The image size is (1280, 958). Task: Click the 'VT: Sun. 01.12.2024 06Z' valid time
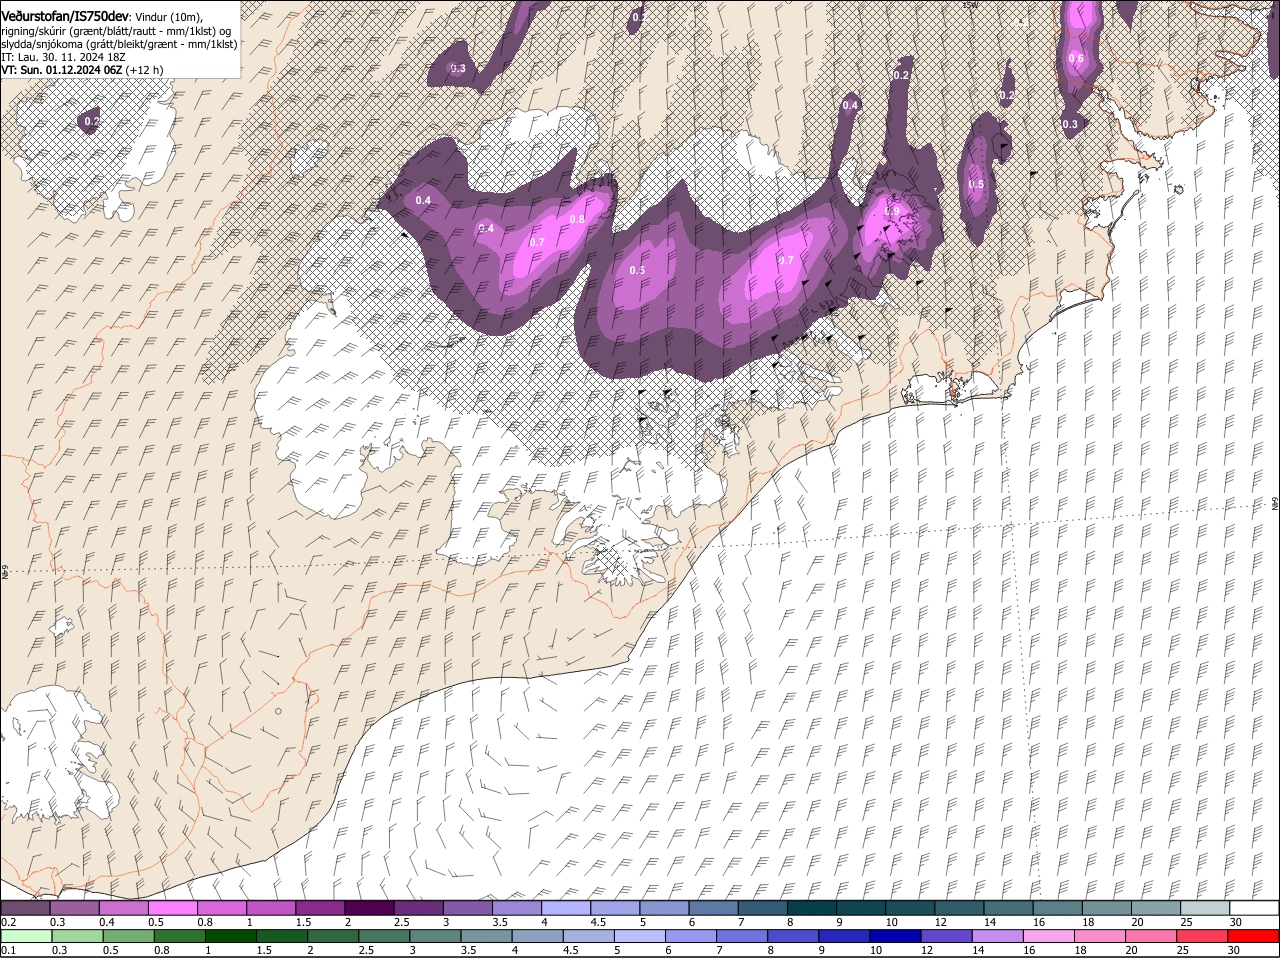tap(62, 70)
